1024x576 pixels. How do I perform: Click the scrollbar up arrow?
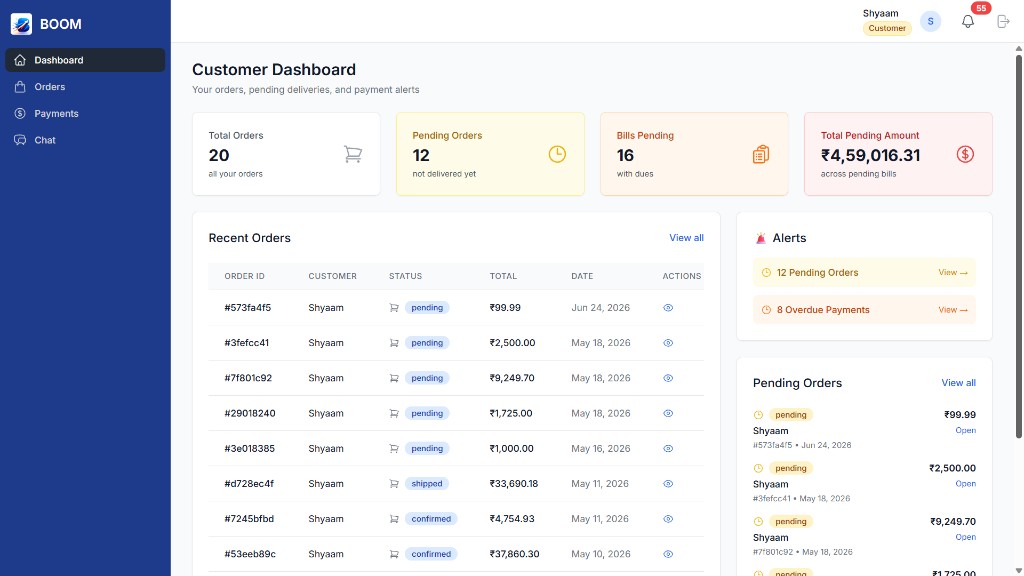pyautogui.click(x=1018, y=48)
